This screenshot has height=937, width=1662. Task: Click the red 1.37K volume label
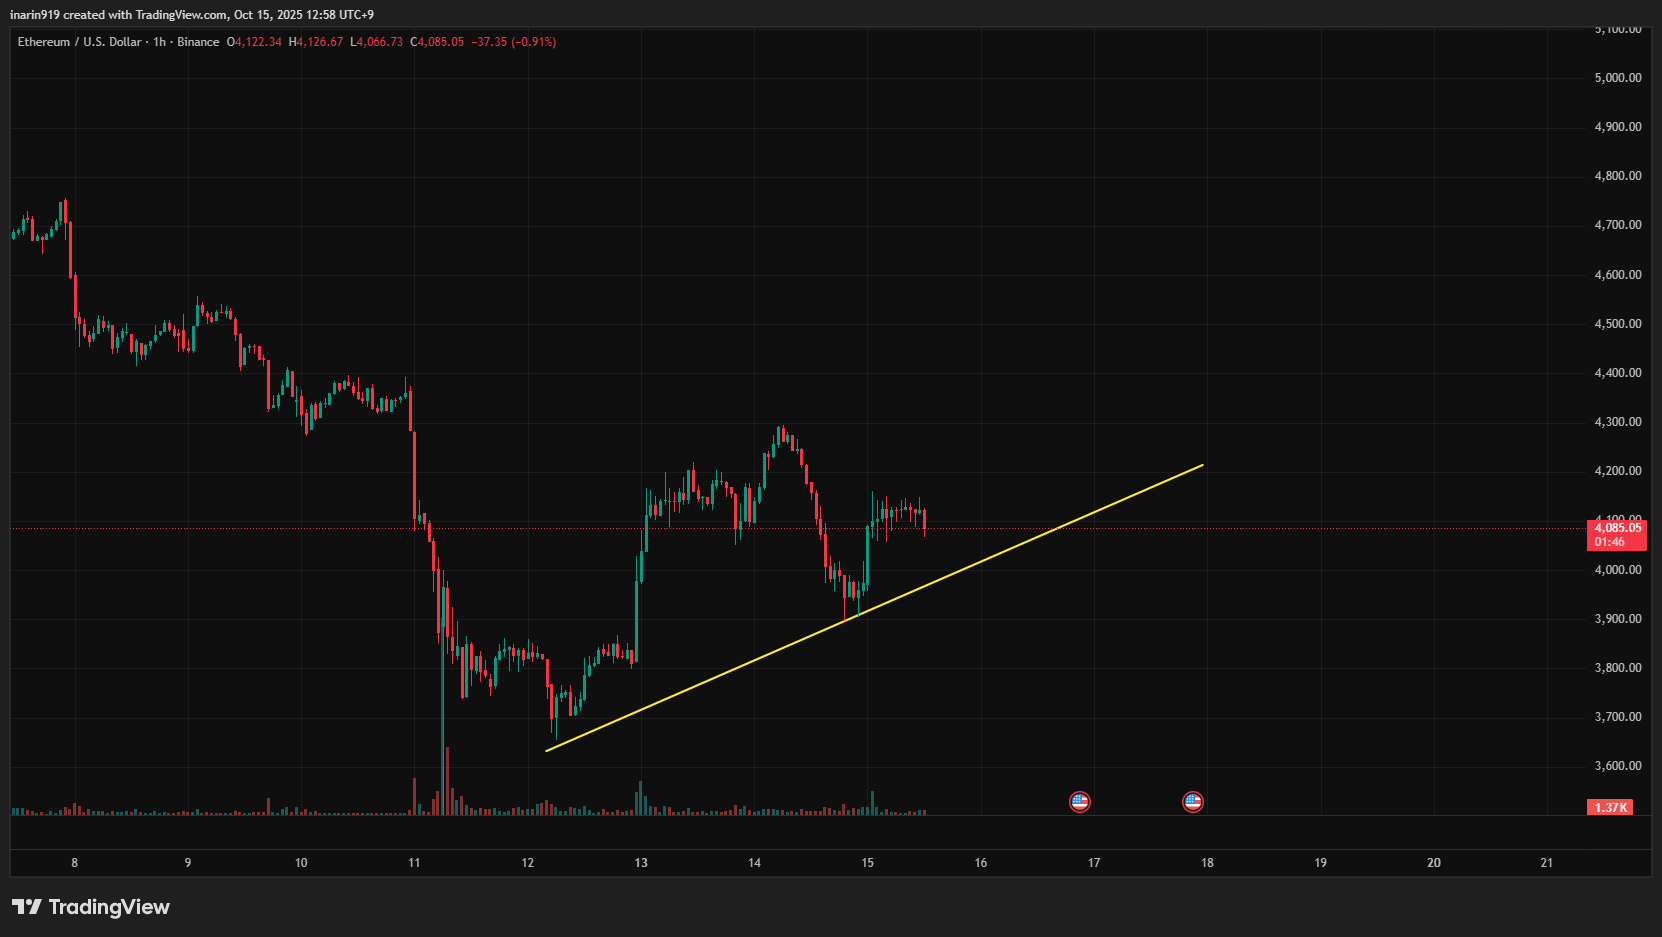pyautogui.click(x=1610, y=807)
